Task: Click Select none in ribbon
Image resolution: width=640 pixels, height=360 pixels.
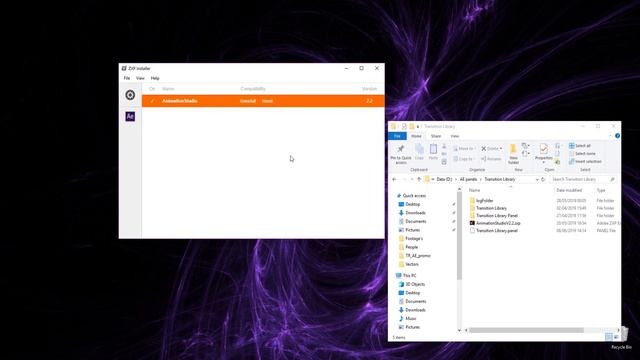Action: coord(582,153)
